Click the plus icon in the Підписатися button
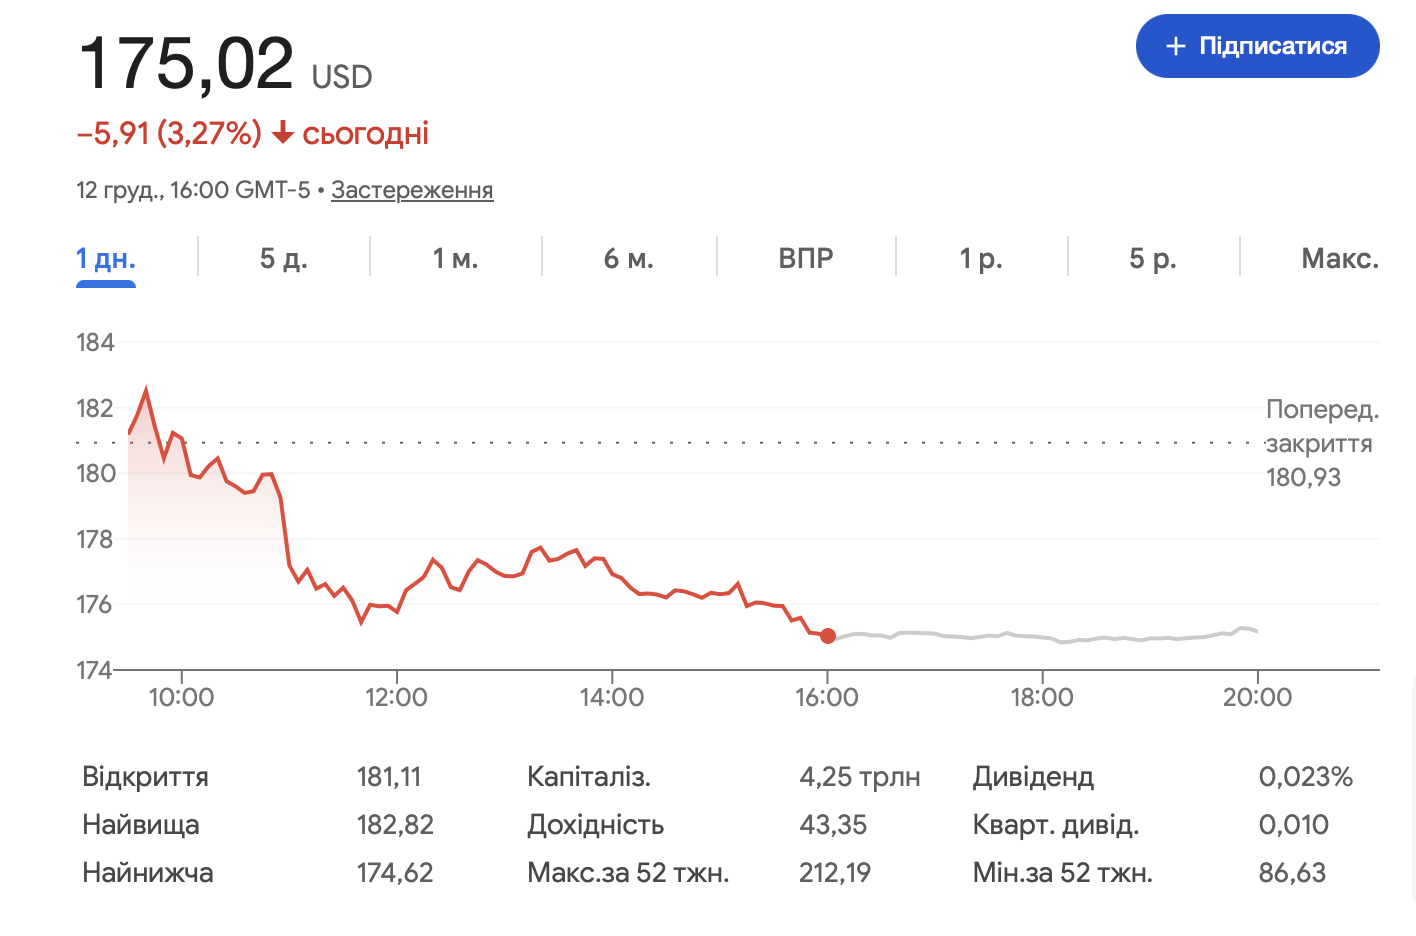This screenshot has height=936, width=1416. 1176,46
